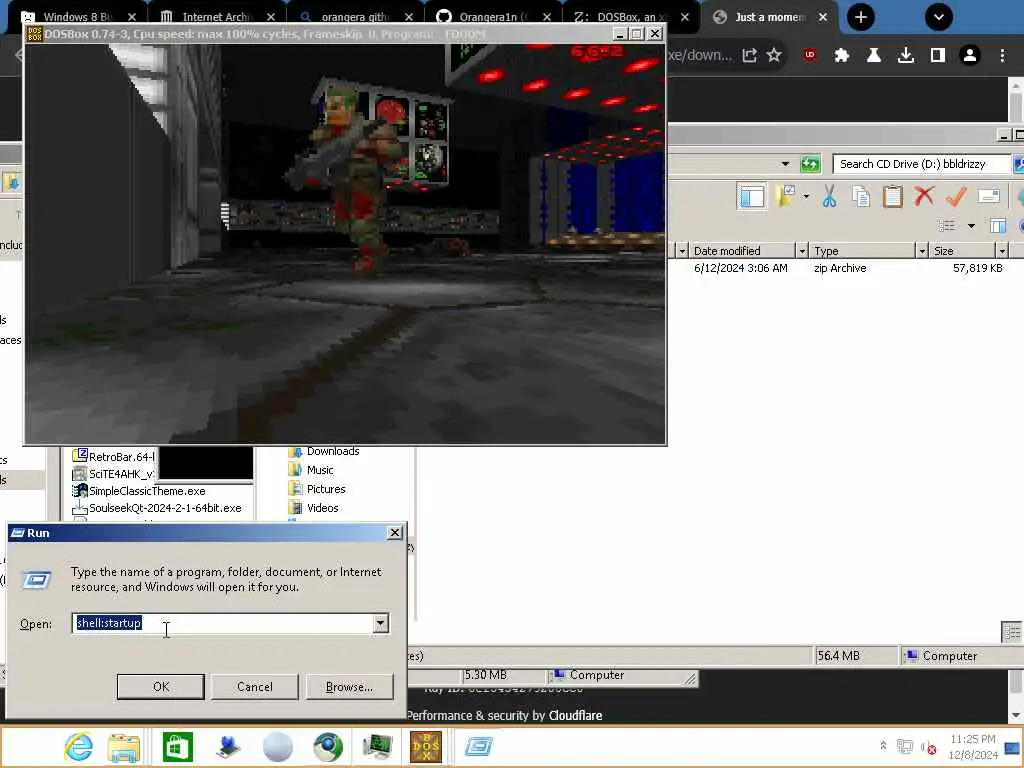Image resolution: width=1024 pixels, height=768 pixels.
Task: Click the orange checkmark Properties icon
Action: (x=955, y=196)
